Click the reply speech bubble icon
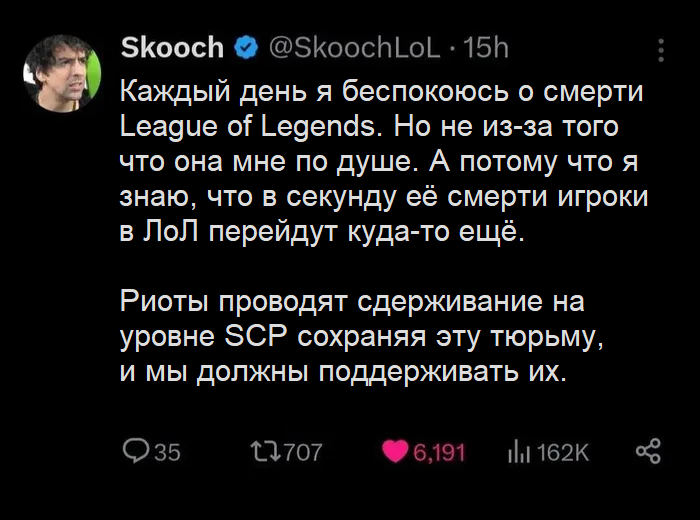The width and height of the screenshot is (700, 520). click(135, 452)
